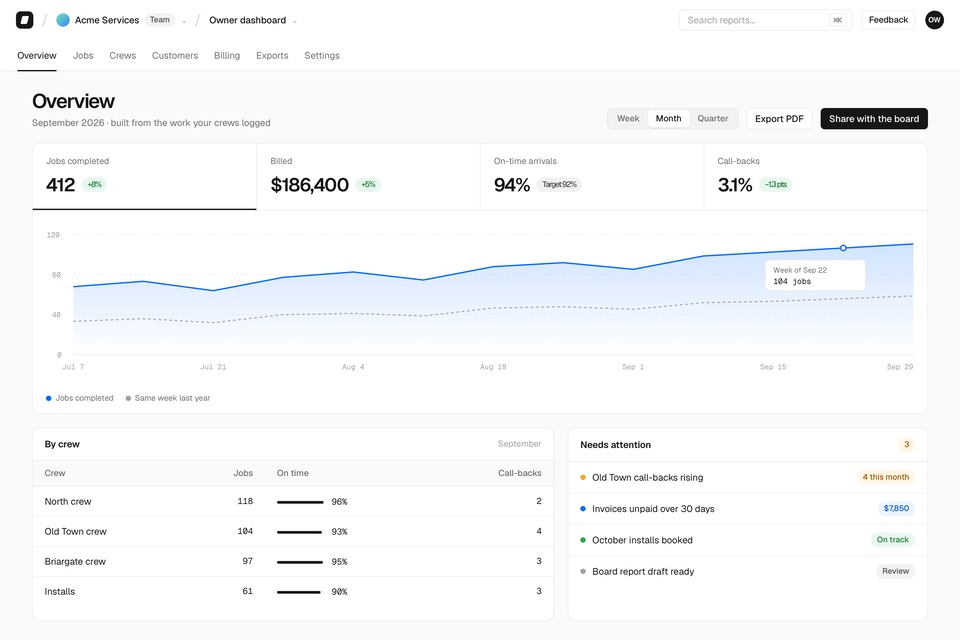Select the Quarter time range
Screen dimensions: 960x640
(x=713, y=119)
